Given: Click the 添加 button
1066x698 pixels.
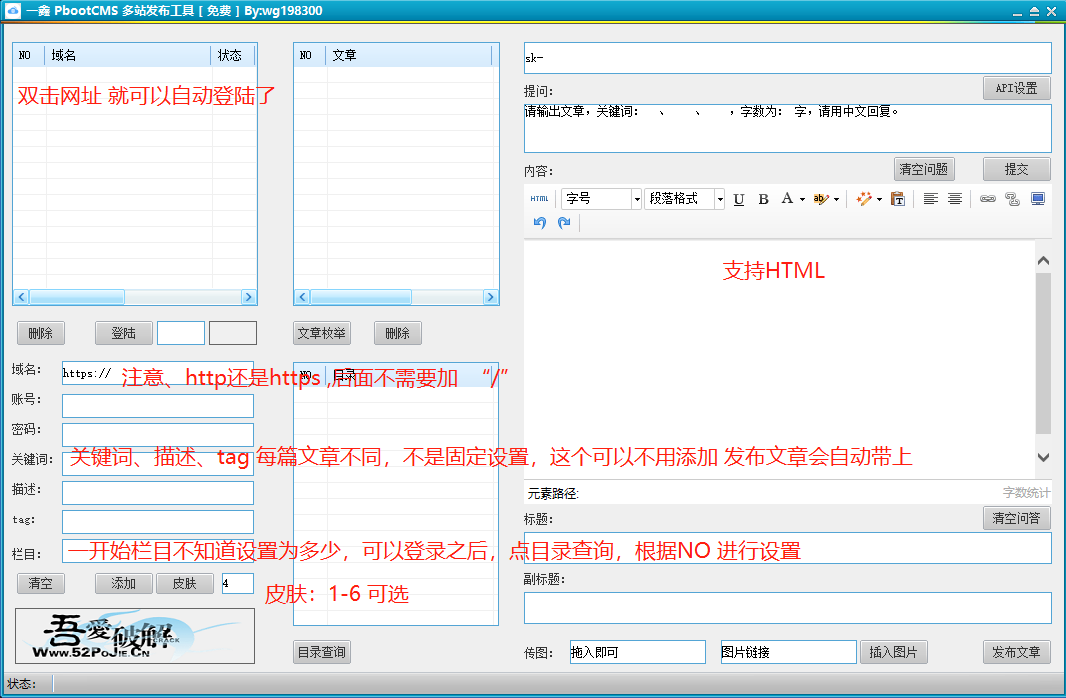Looking at the screenshot, I should (x=124, y=583).
